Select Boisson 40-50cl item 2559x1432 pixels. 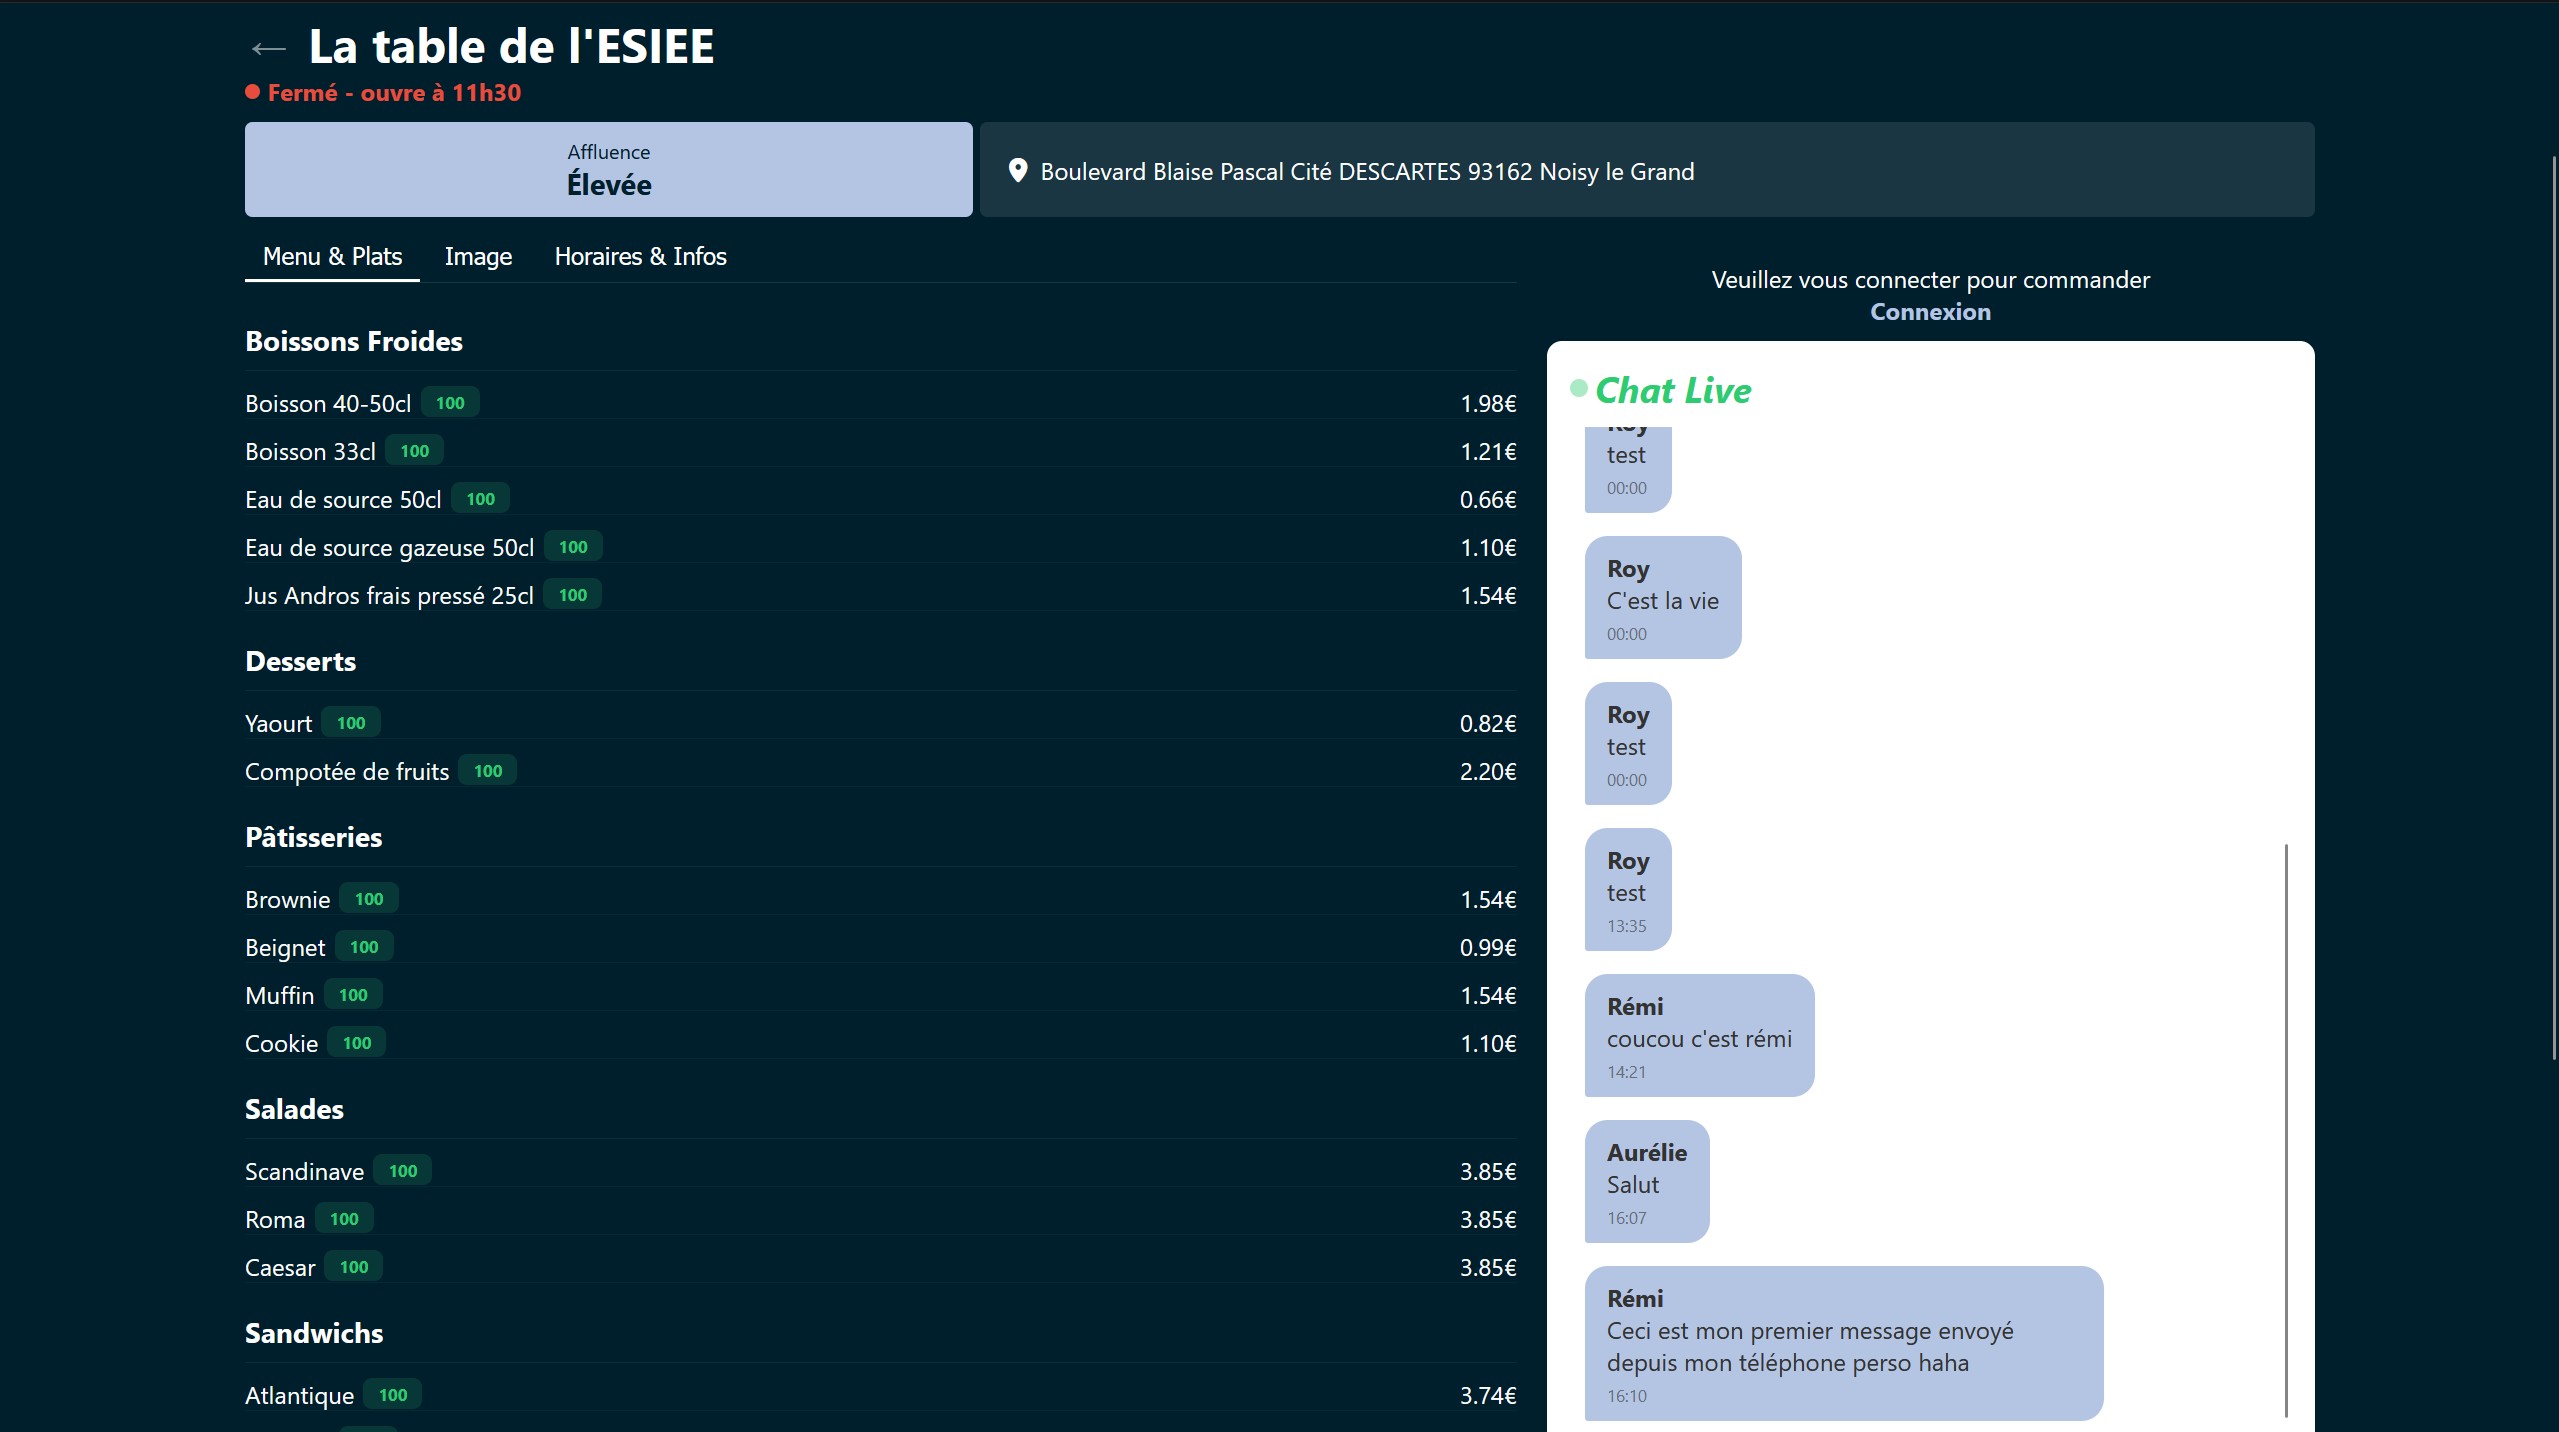pos(880,403)
